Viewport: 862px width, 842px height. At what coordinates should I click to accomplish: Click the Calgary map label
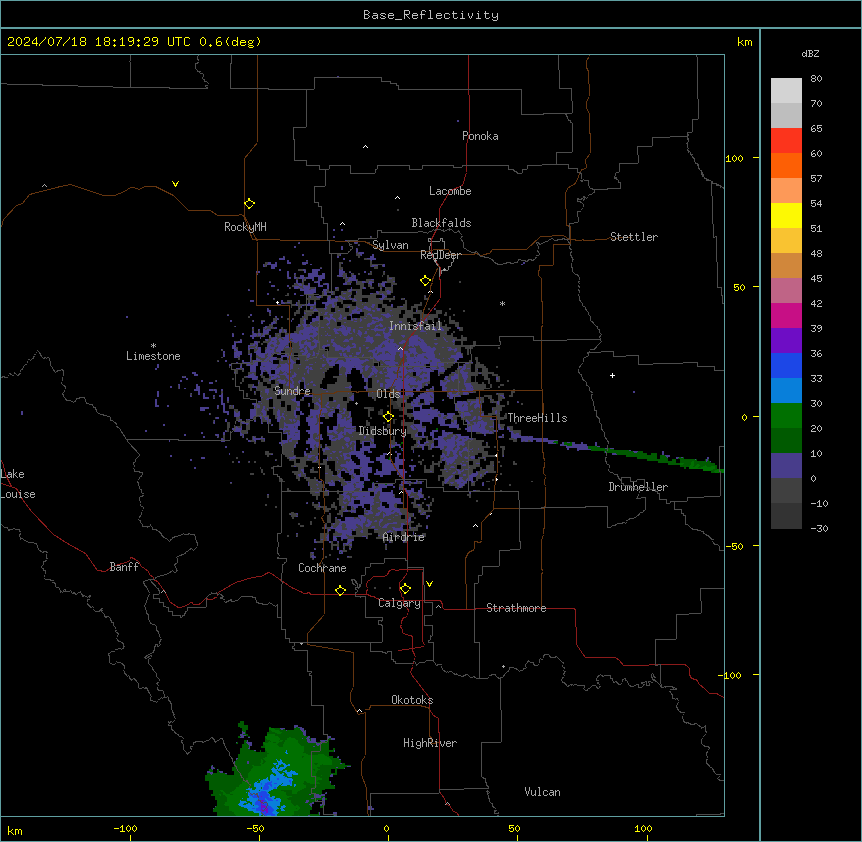(399, 603)
